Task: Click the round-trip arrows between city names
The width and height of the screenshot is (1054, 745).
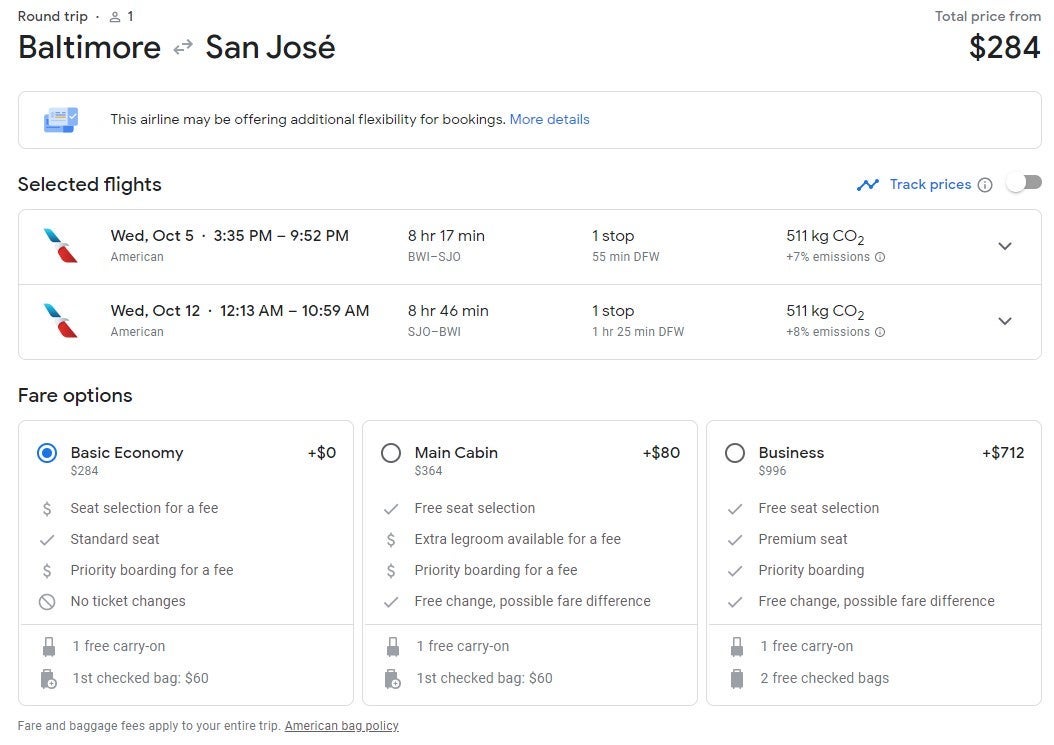Action: [183, 47]
